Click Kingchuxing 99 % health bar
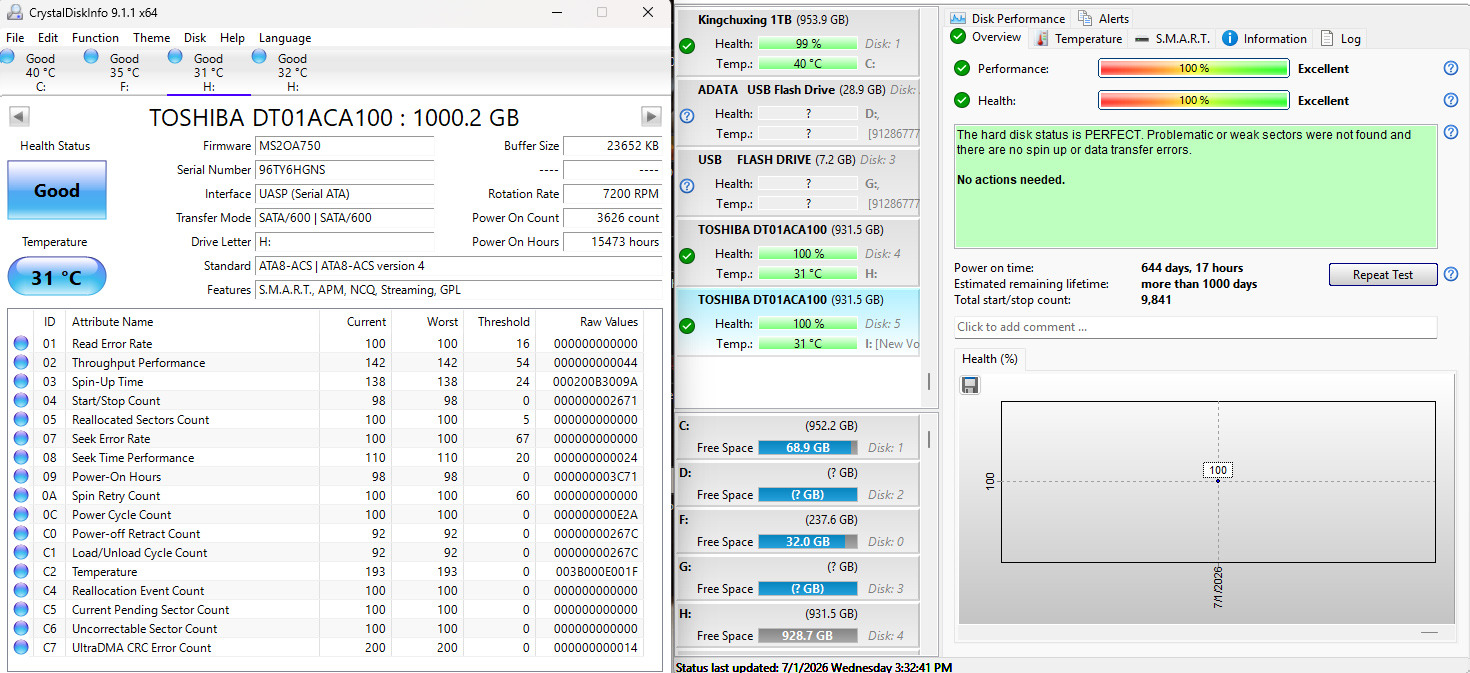 (x=808, y=44)
